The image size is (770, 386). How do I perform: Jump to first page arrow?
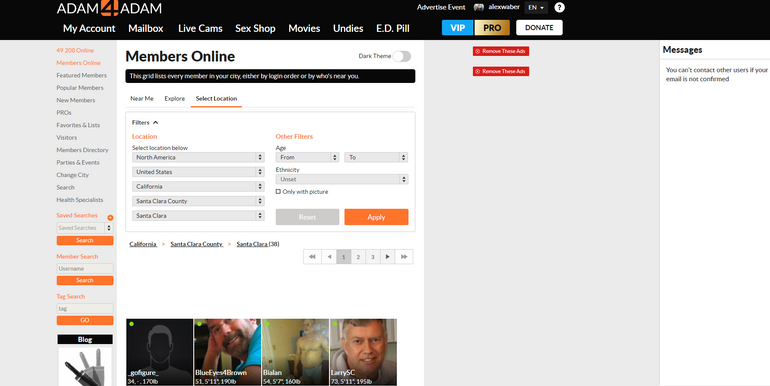[x=312, y=256]
